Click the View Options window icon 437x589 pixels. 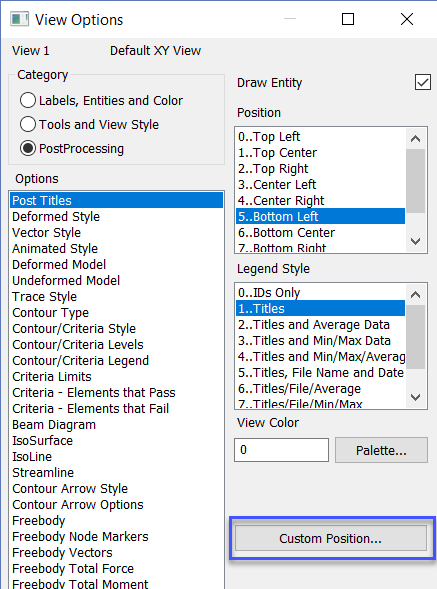[20, 19]
